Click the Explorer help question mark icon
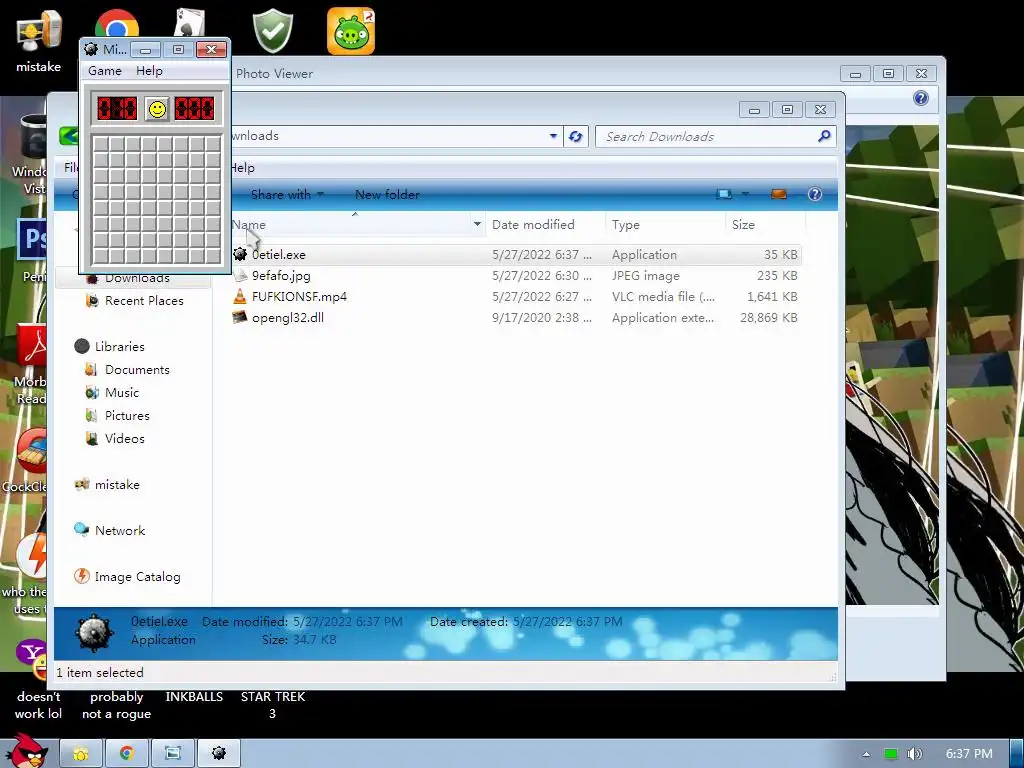Screen dimensions: 1024x768 coord(814,194)
